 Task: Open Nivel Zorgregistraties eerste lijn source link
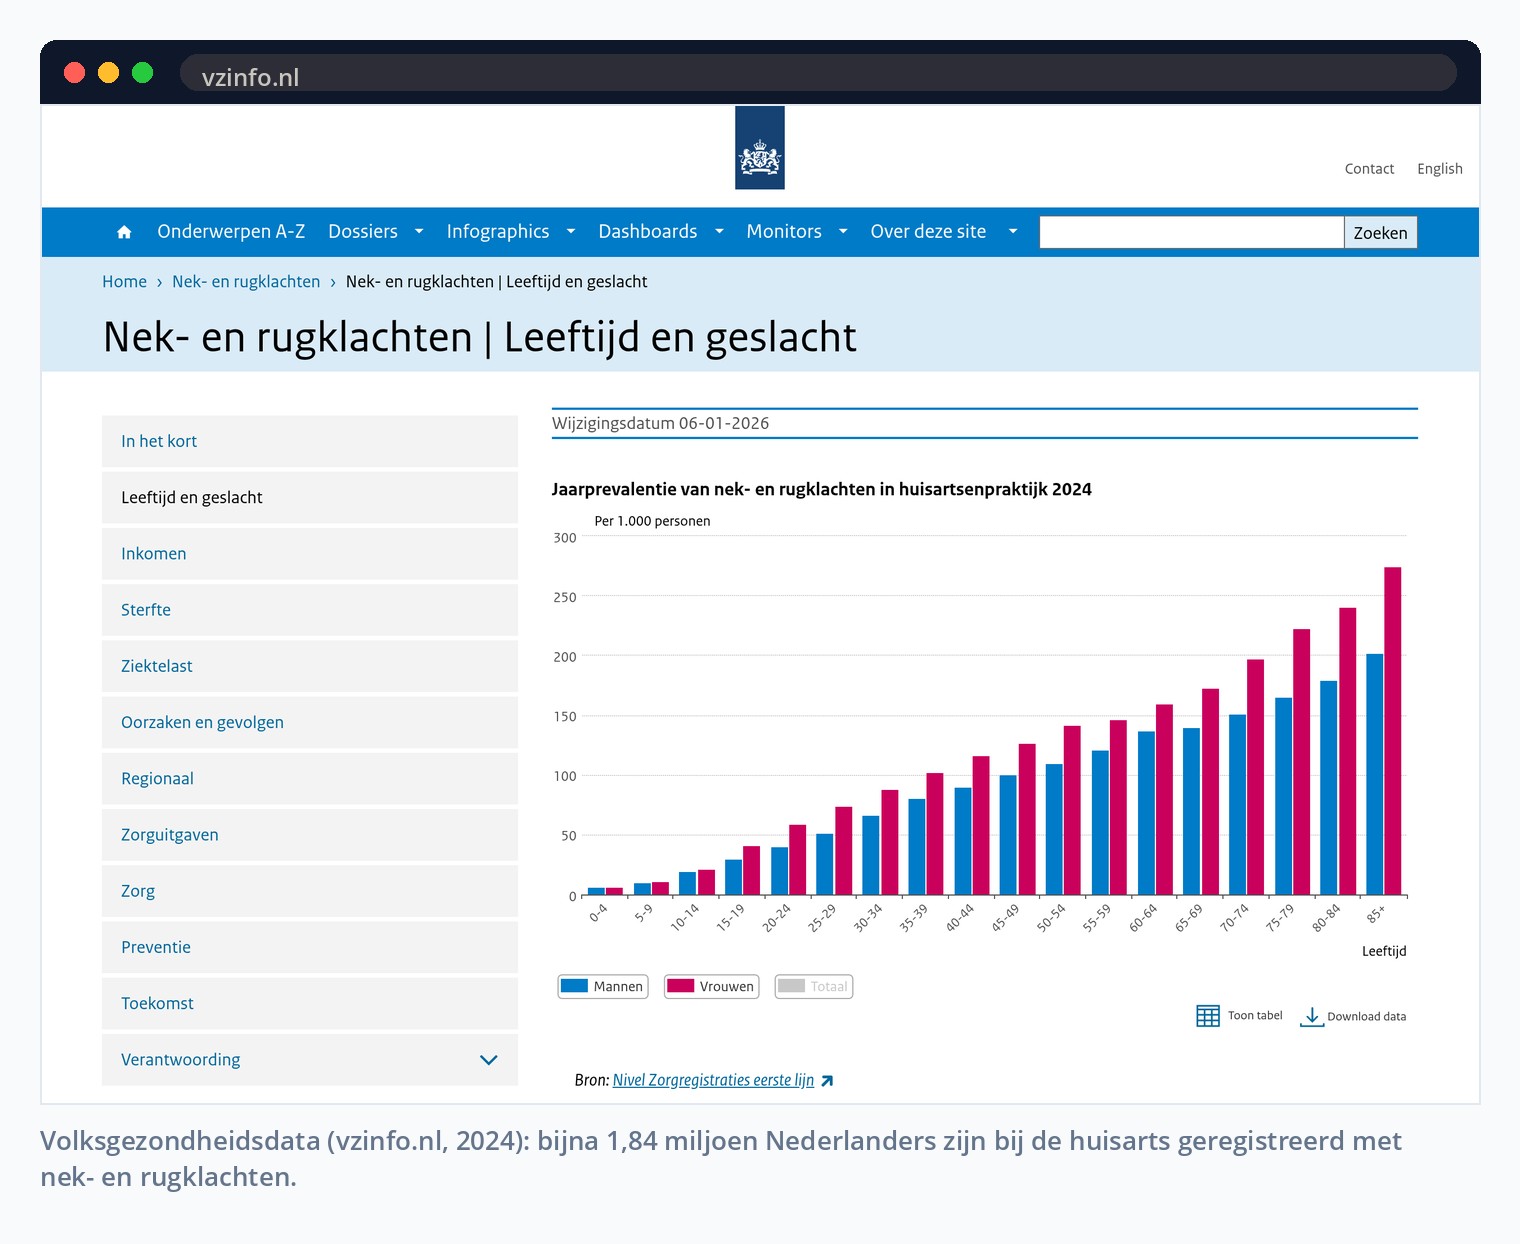pyautogui.click(x=713, y=1081)
